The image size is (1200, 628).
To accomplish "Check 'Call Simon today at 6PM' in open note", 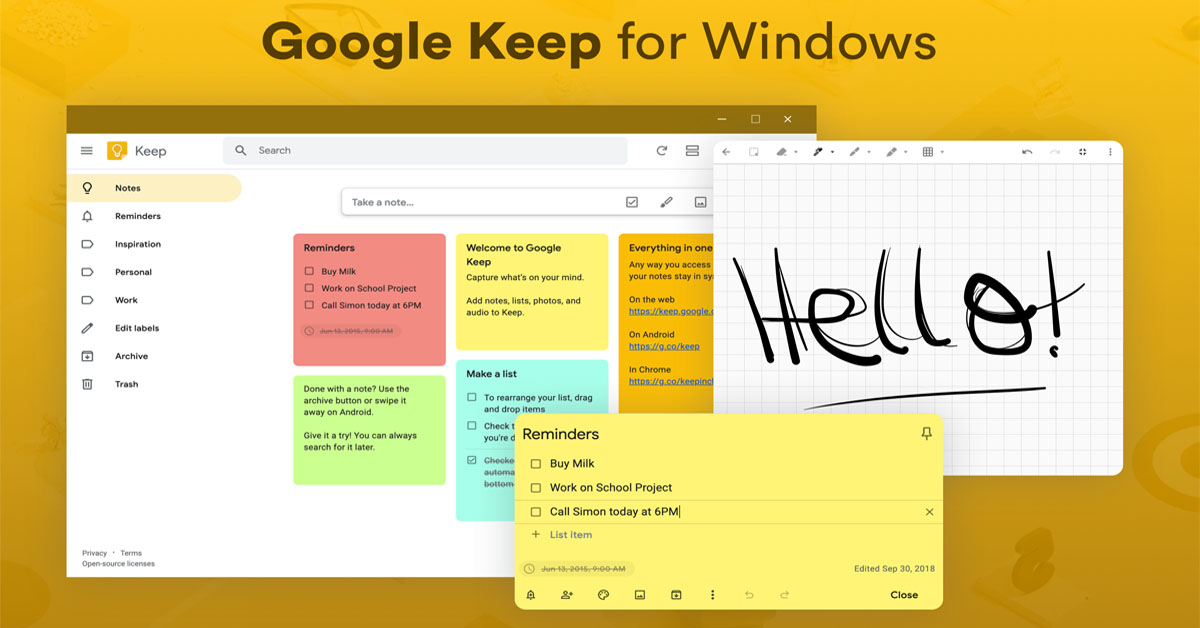I will tap(536, 512).
